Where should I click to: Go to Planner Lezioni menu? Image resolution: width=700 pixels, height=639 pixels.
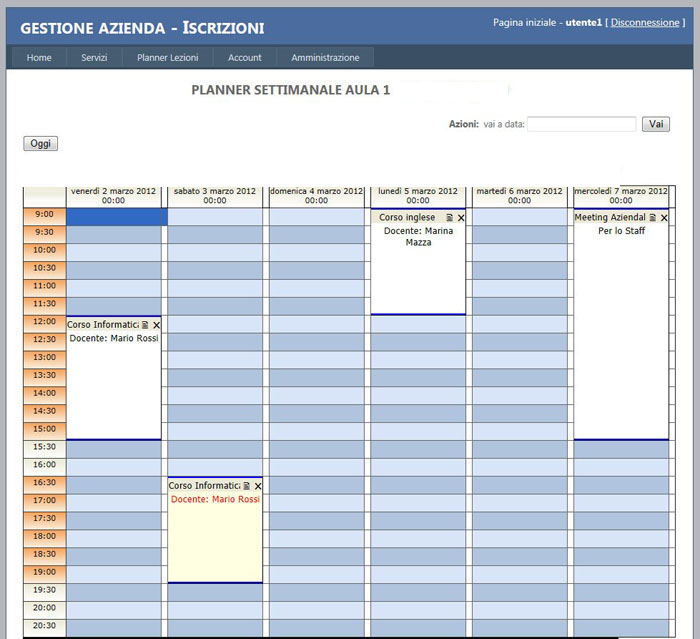tap(167, 58)
